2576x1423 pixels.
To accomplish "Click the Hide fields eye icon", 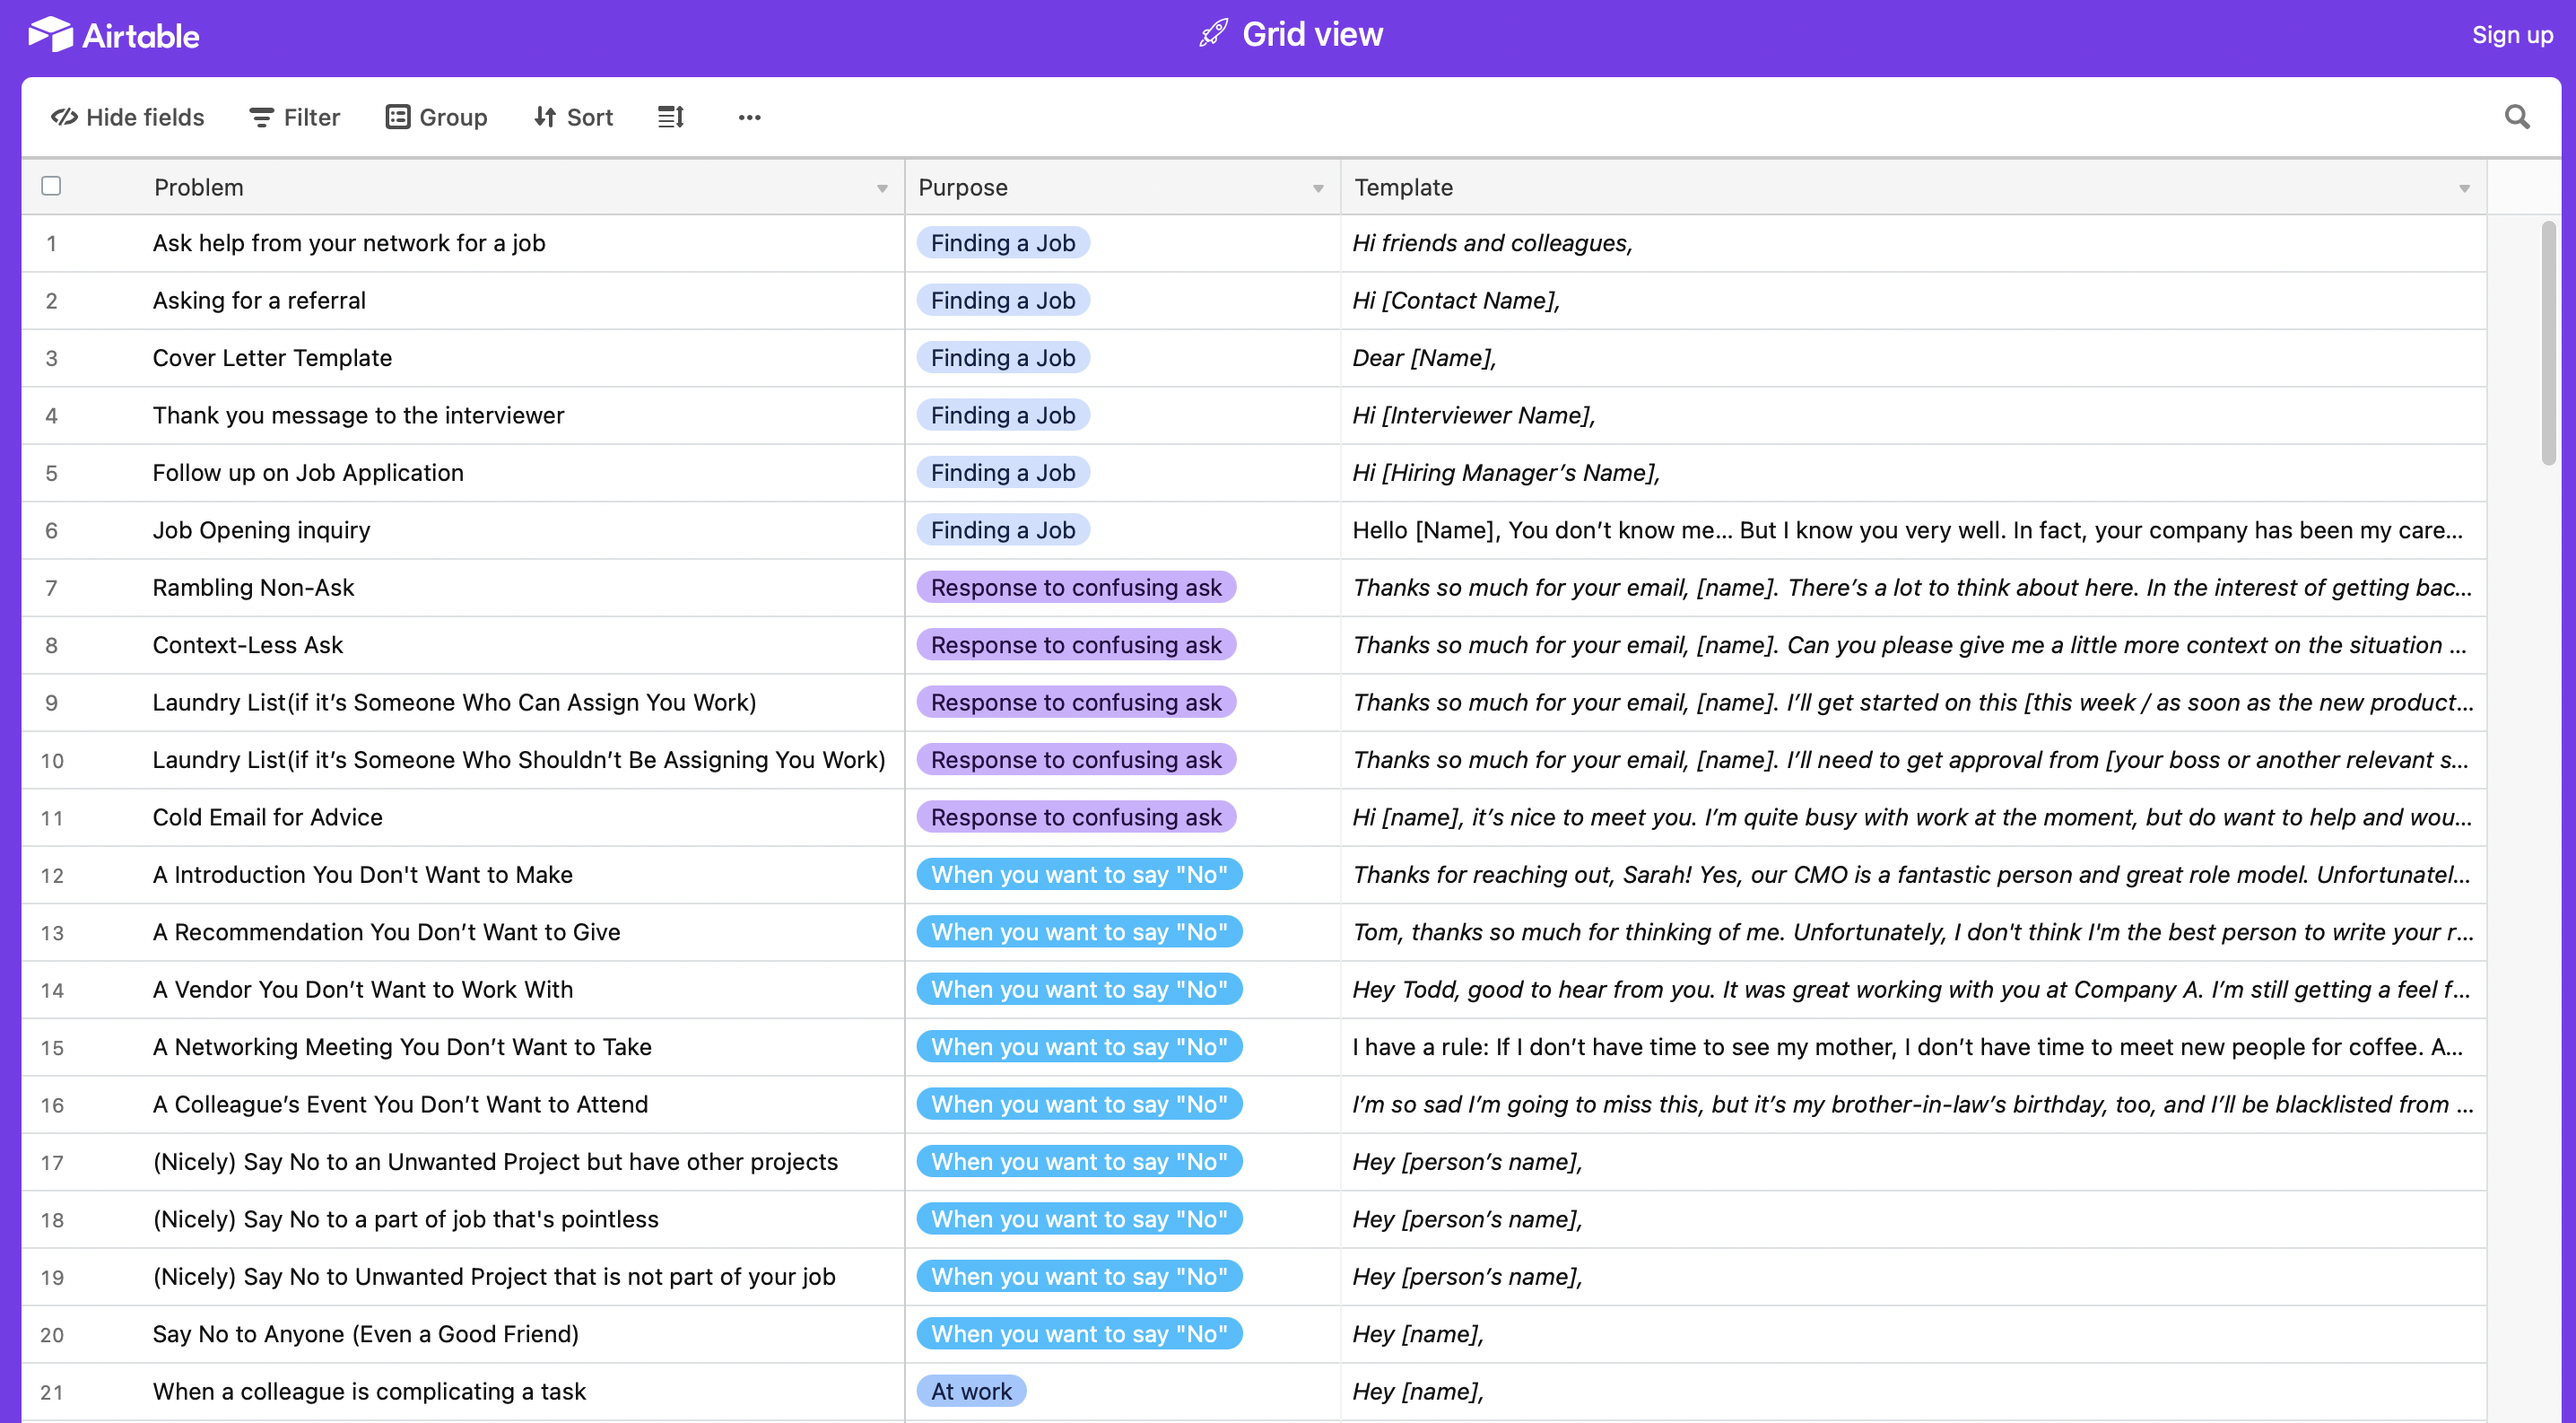I will pyautogui.click(x=65, y=117).
